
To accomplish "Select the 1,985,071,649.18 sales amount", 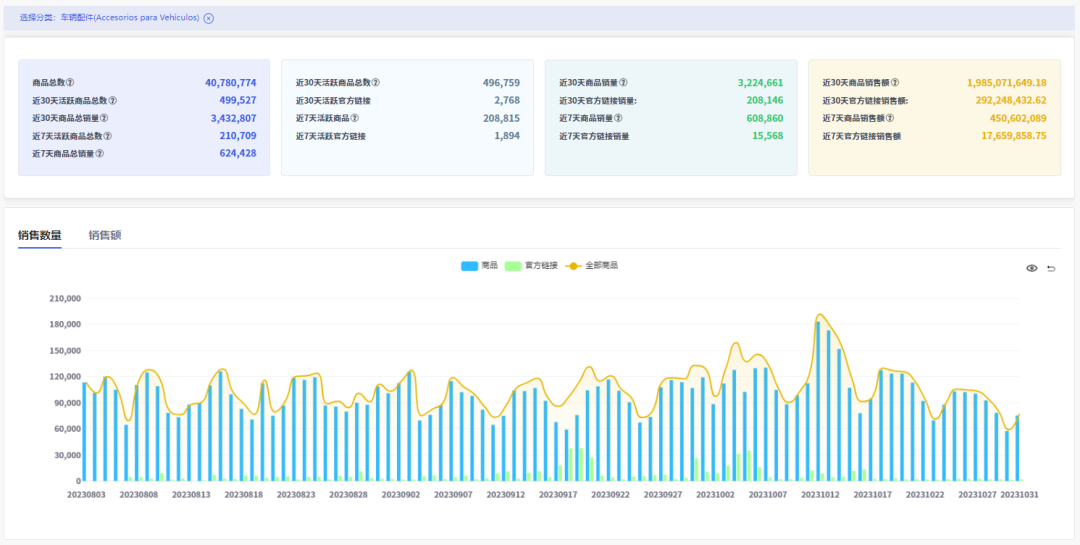I will [x=1007, y=83].
